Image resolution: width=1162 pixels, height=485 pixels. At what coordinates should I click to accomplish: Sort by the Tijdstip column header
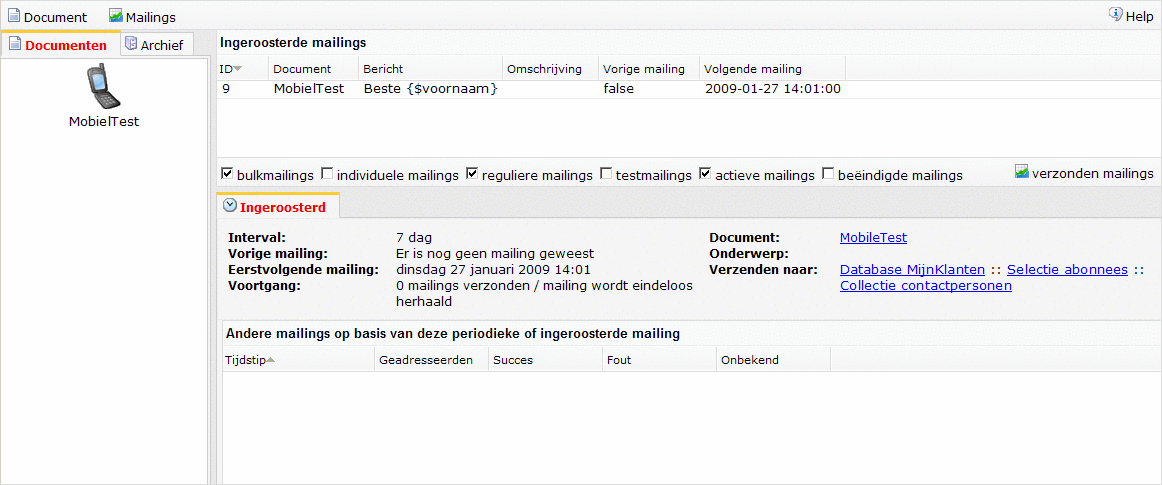(x=246, y=360)
